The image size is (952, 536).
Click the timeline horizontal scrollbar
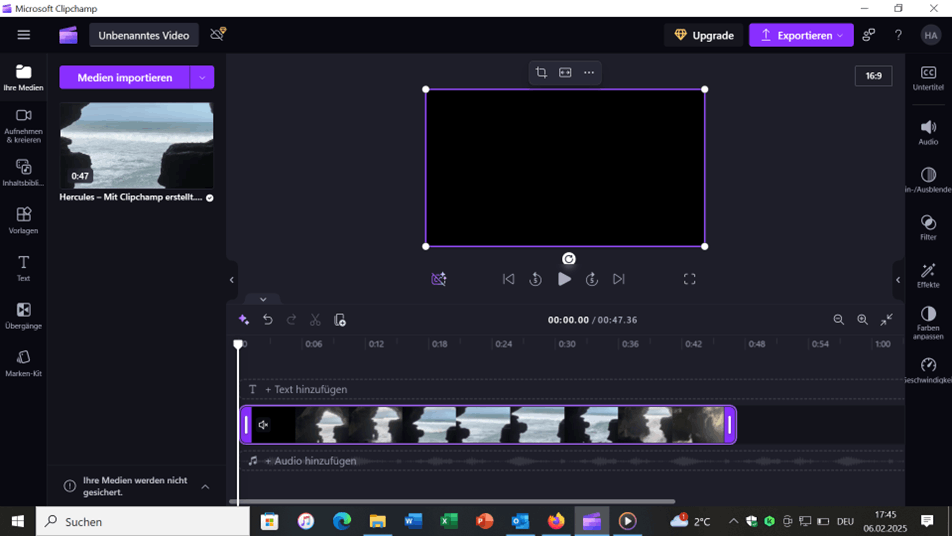pos(452,501)
